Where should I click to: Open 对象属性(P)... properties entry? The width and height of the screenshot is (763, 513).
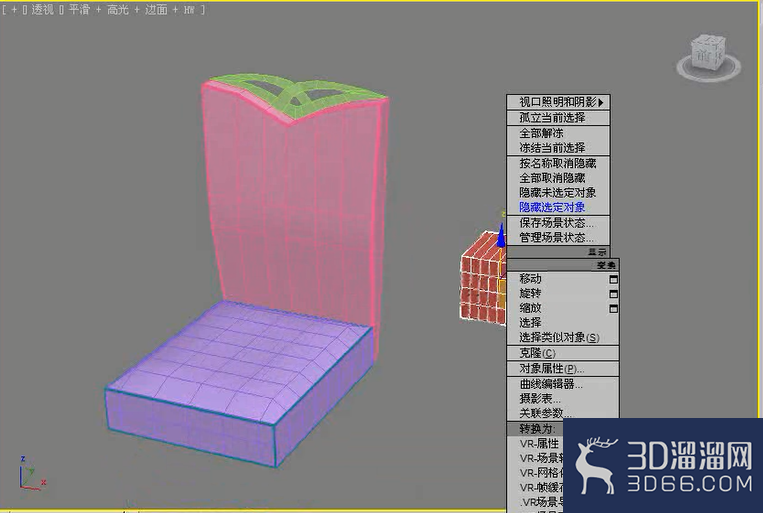tap(563, 368)
